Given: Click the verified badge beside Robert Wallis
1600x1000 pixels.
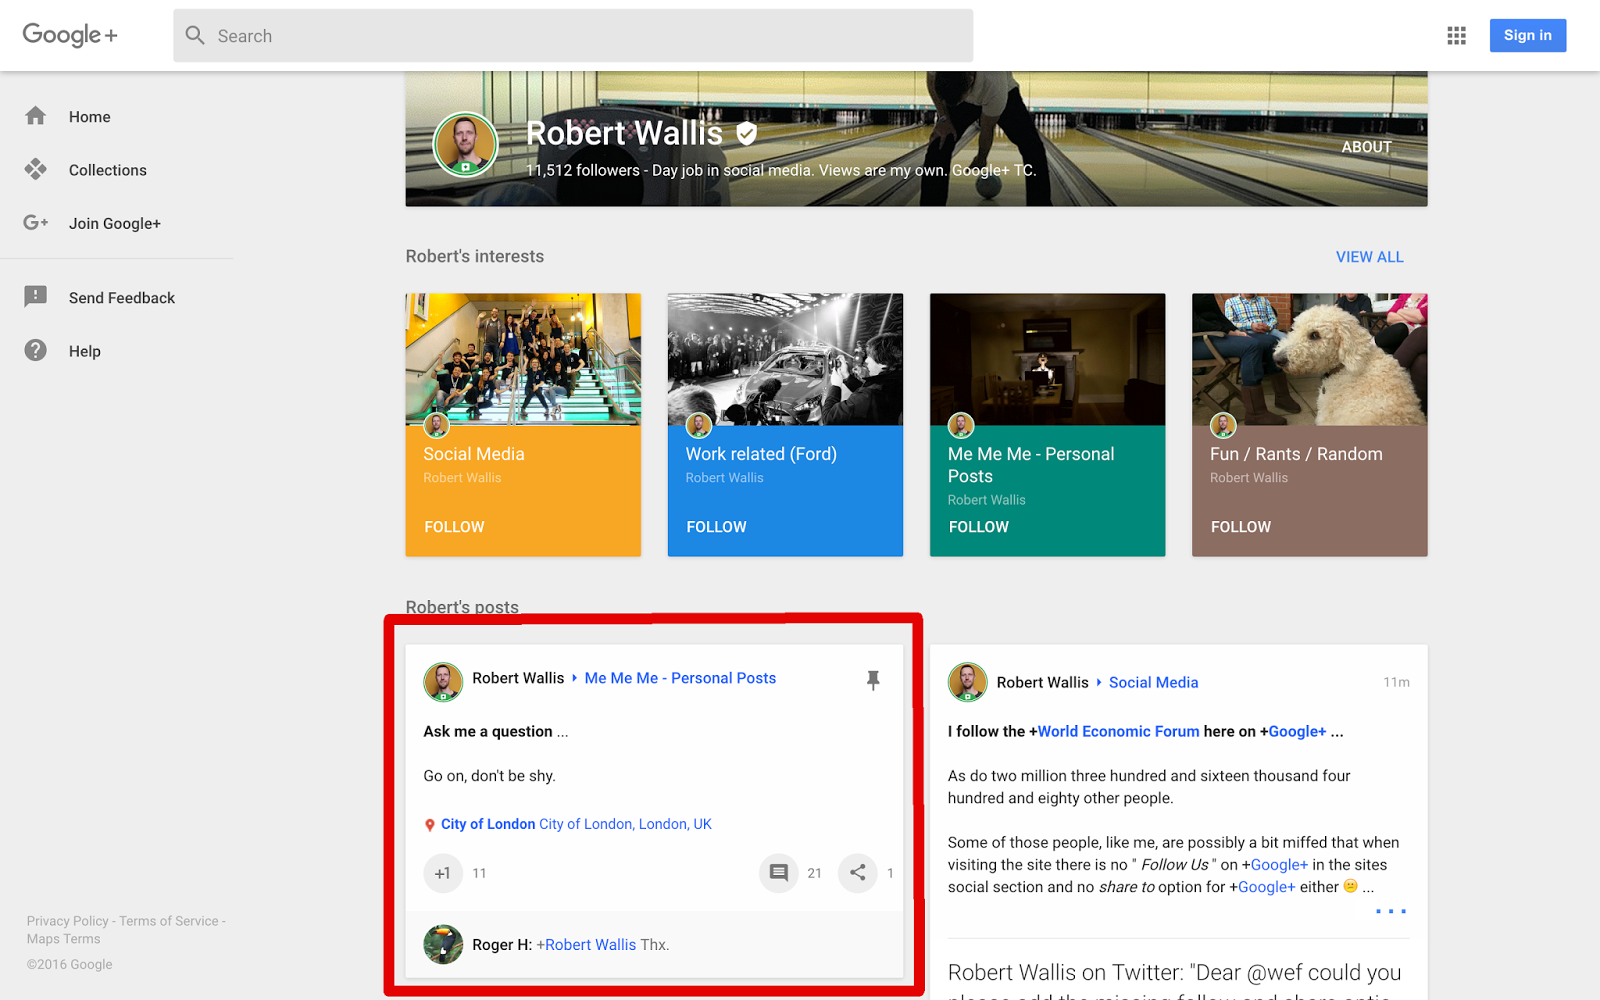Looking at the screenshot, I should (x=747, y=133).
